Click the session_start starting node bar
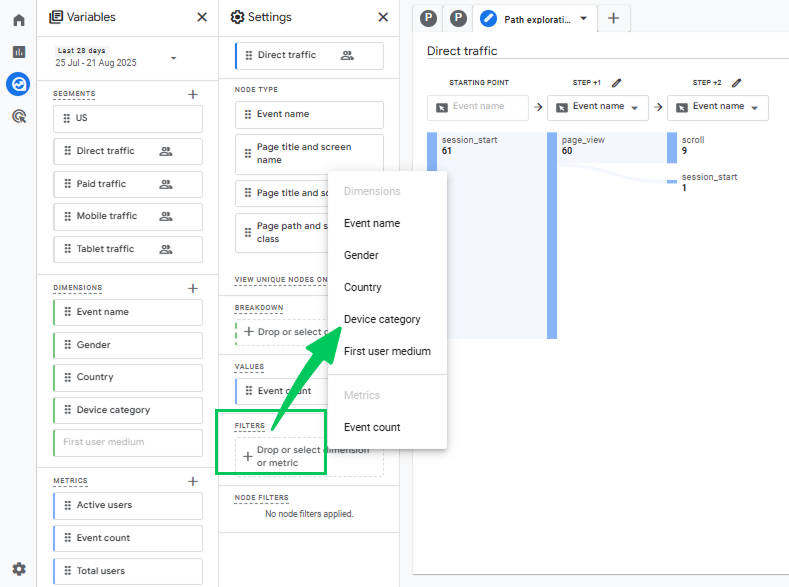Screen dimensions: 789x587 pos(432,151)
